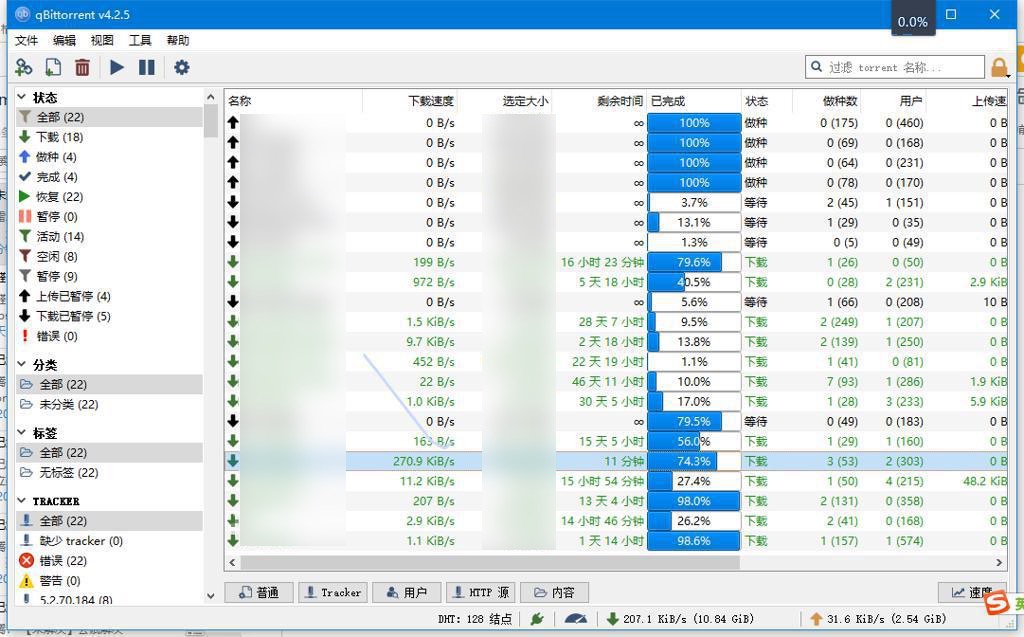Sort by 状态 column header
The image size is (1024, 637).
(x=767, y=101)
